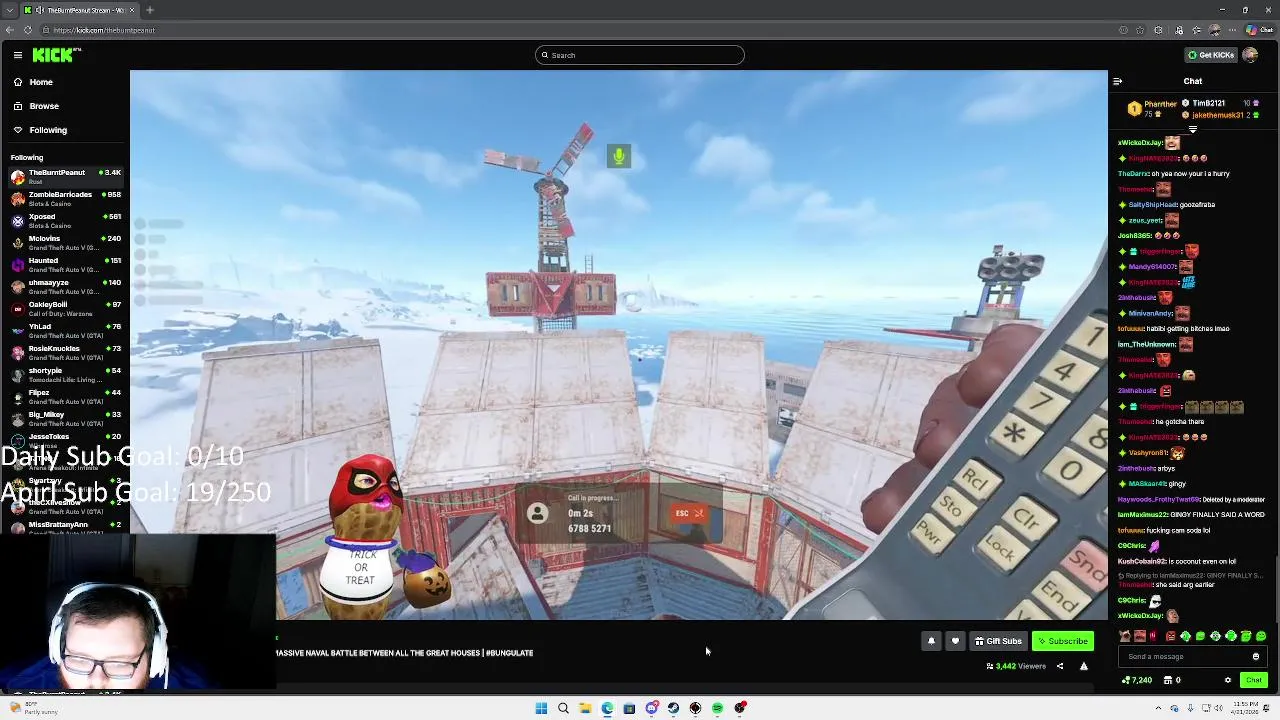The width and height of the screenshot is (1280, 720).
Task: Open a new browser tab
Action: (x=150, y=10)
